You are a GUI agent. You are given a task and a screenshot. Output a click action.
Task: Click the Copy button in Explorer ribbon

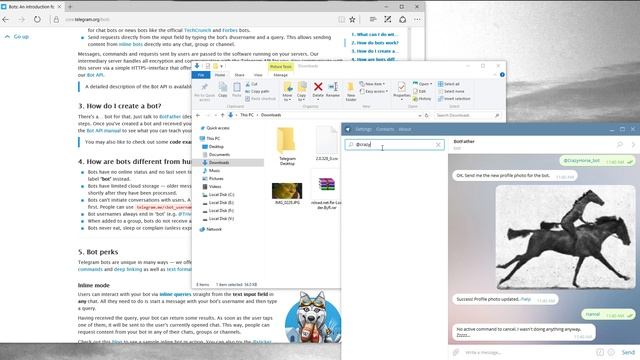point(222,90)
